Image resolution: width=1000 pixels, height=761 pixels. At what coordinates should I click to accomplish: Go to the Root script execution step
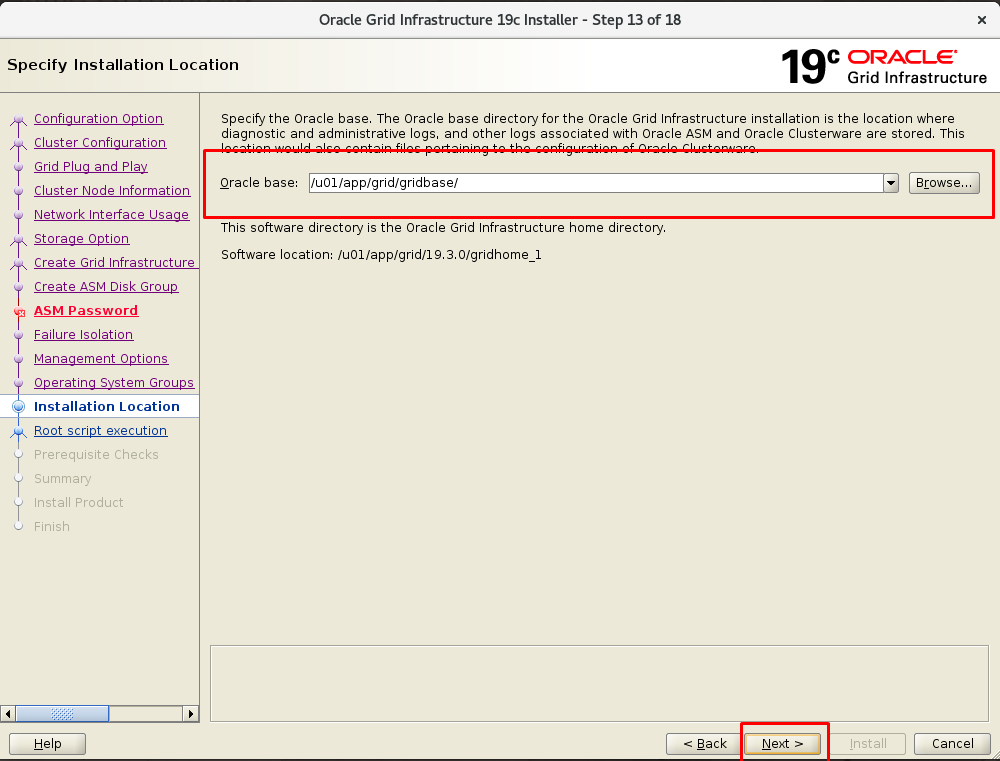pos(100,431)
